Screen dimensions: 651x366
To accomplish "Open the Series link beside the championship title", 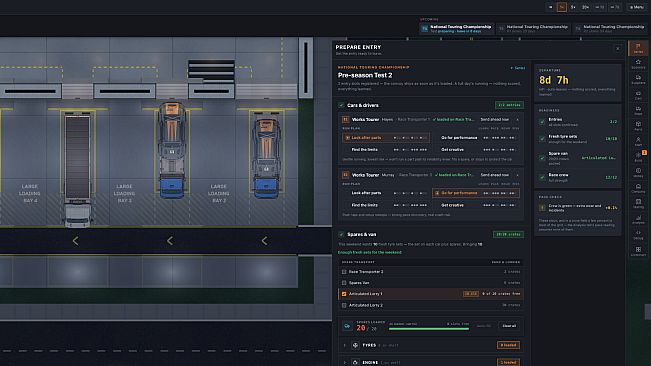I will tap(518, 68).
